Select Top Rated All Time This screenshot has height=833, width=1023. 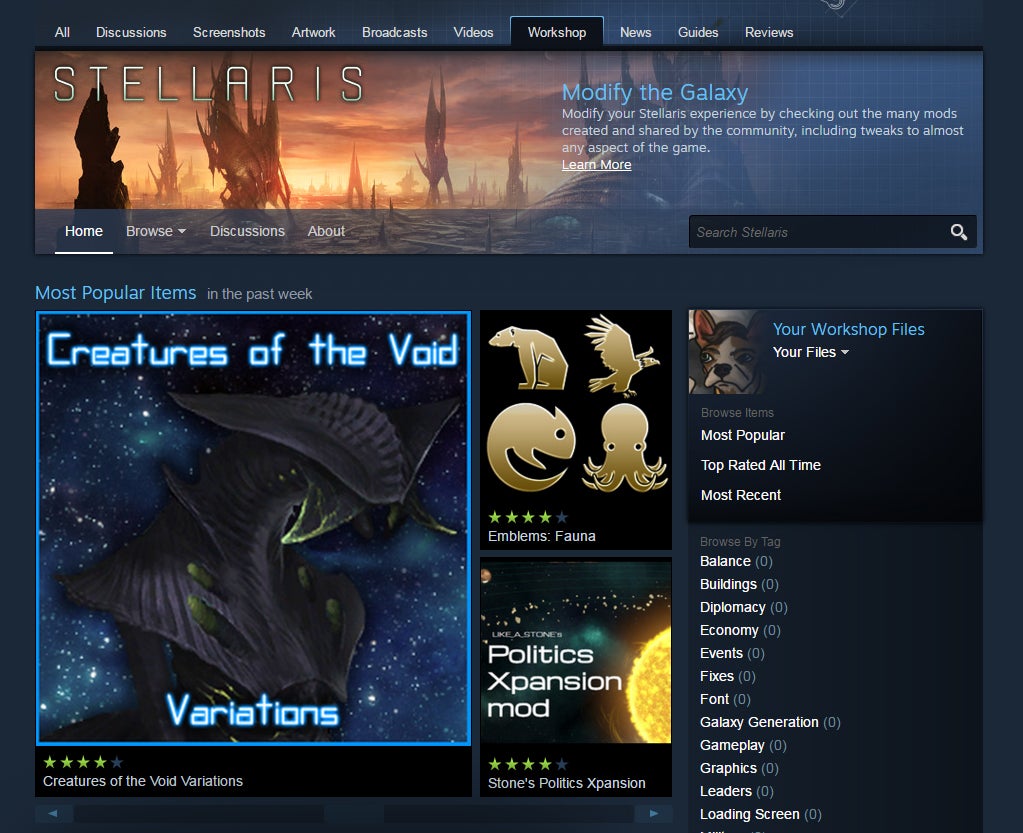[761, 465]
